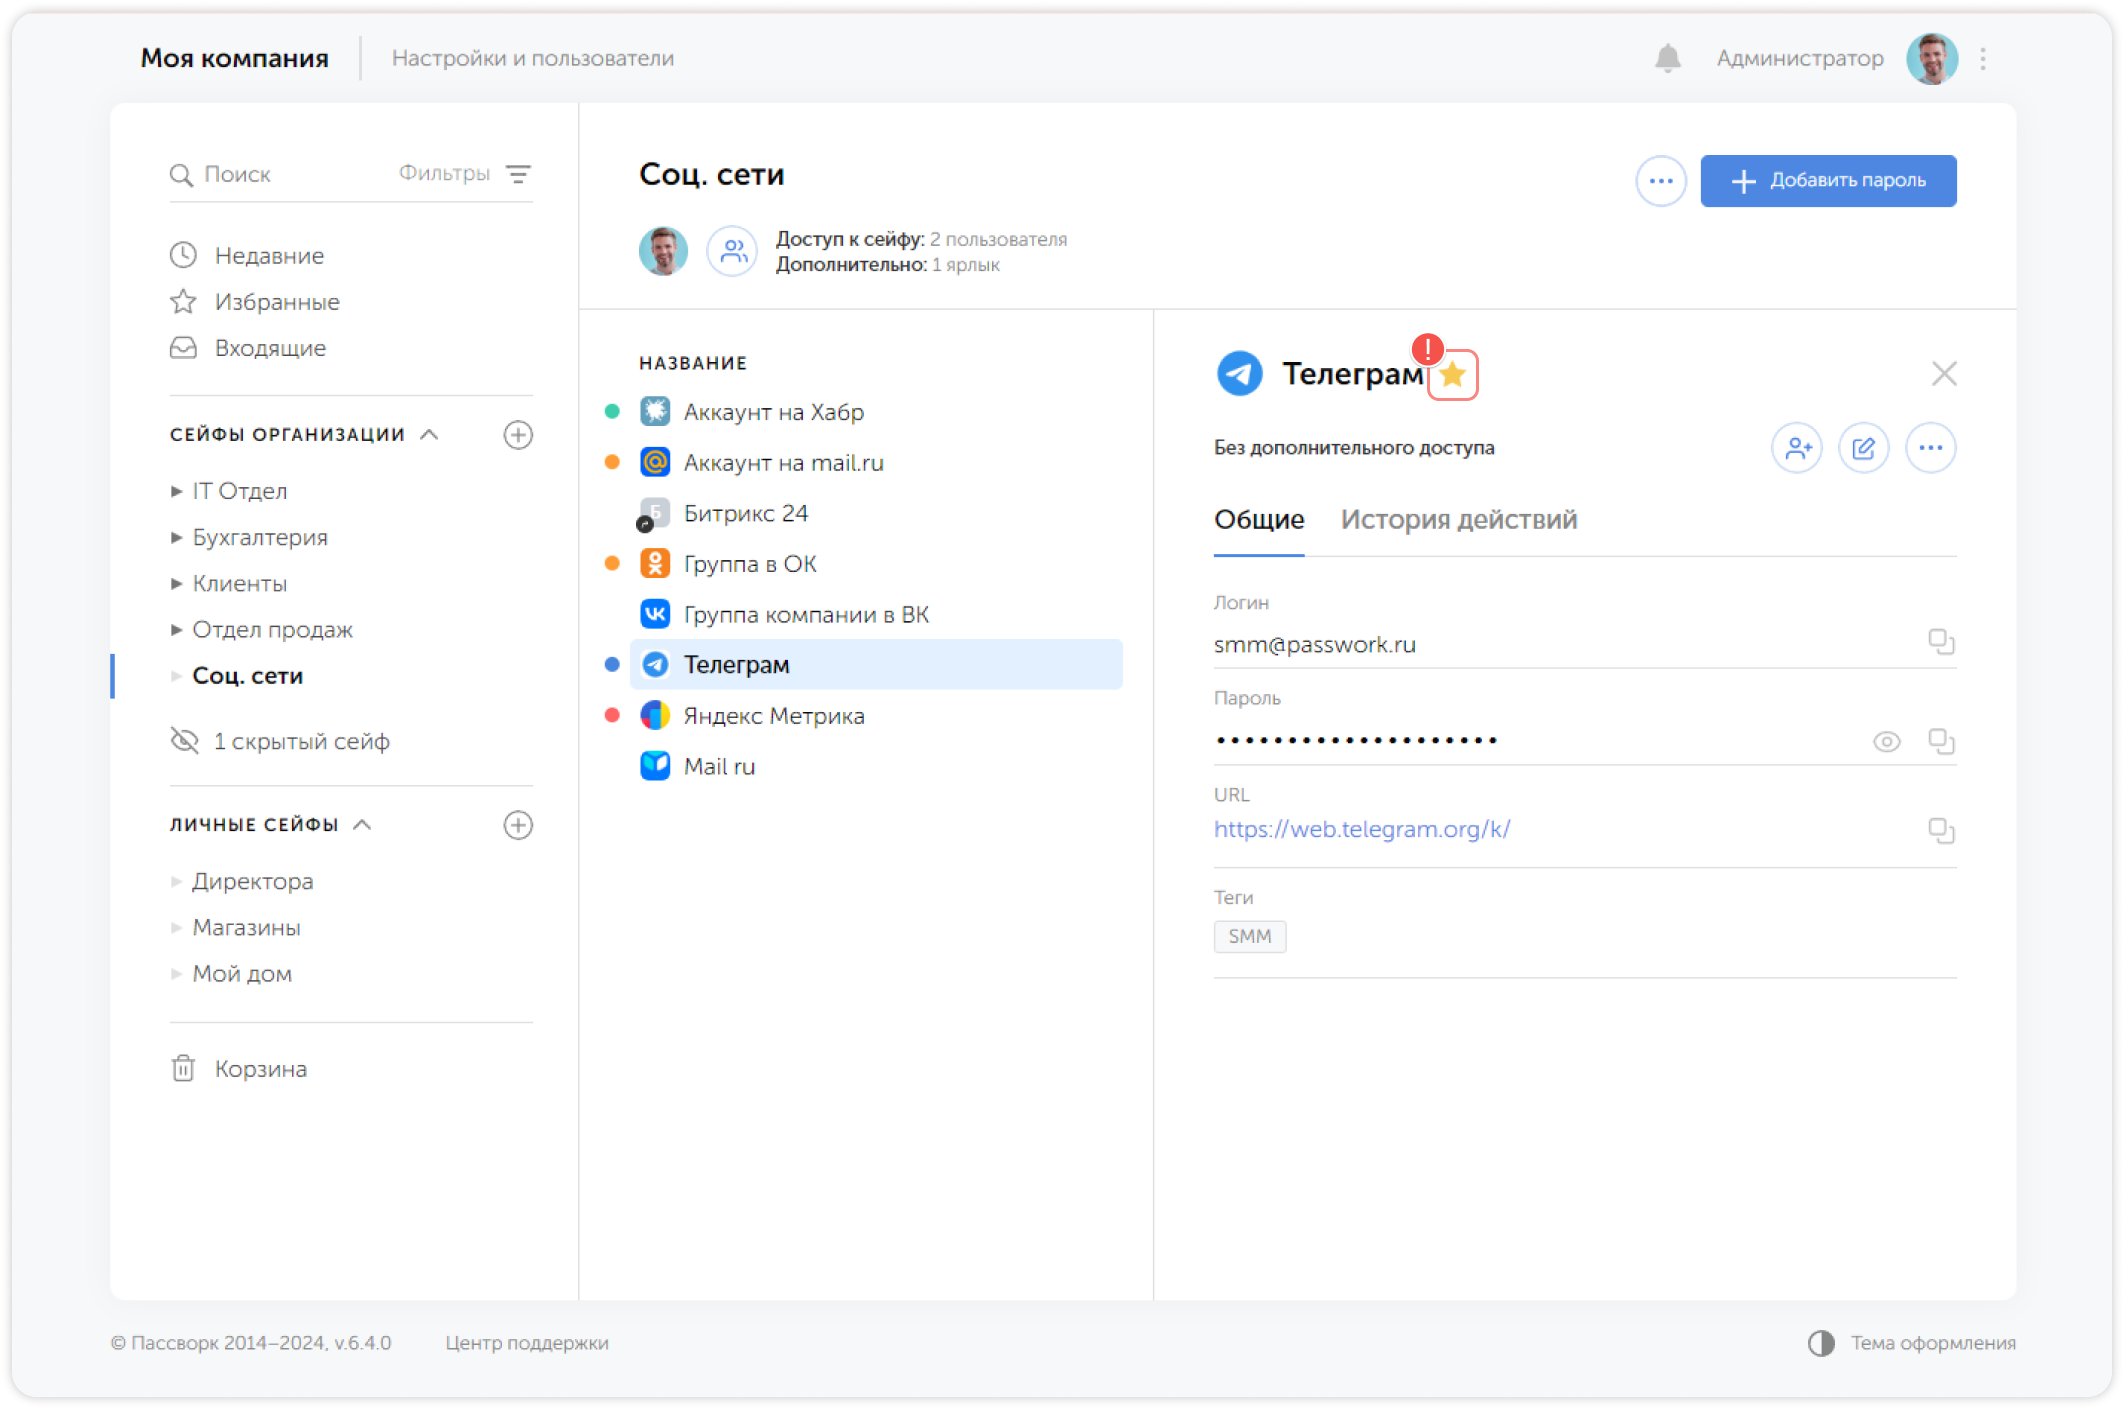Toggle Тема оформления theme switch
The width and height of the screenshot is (2124, 1410).
[x=1820, y=1343]
